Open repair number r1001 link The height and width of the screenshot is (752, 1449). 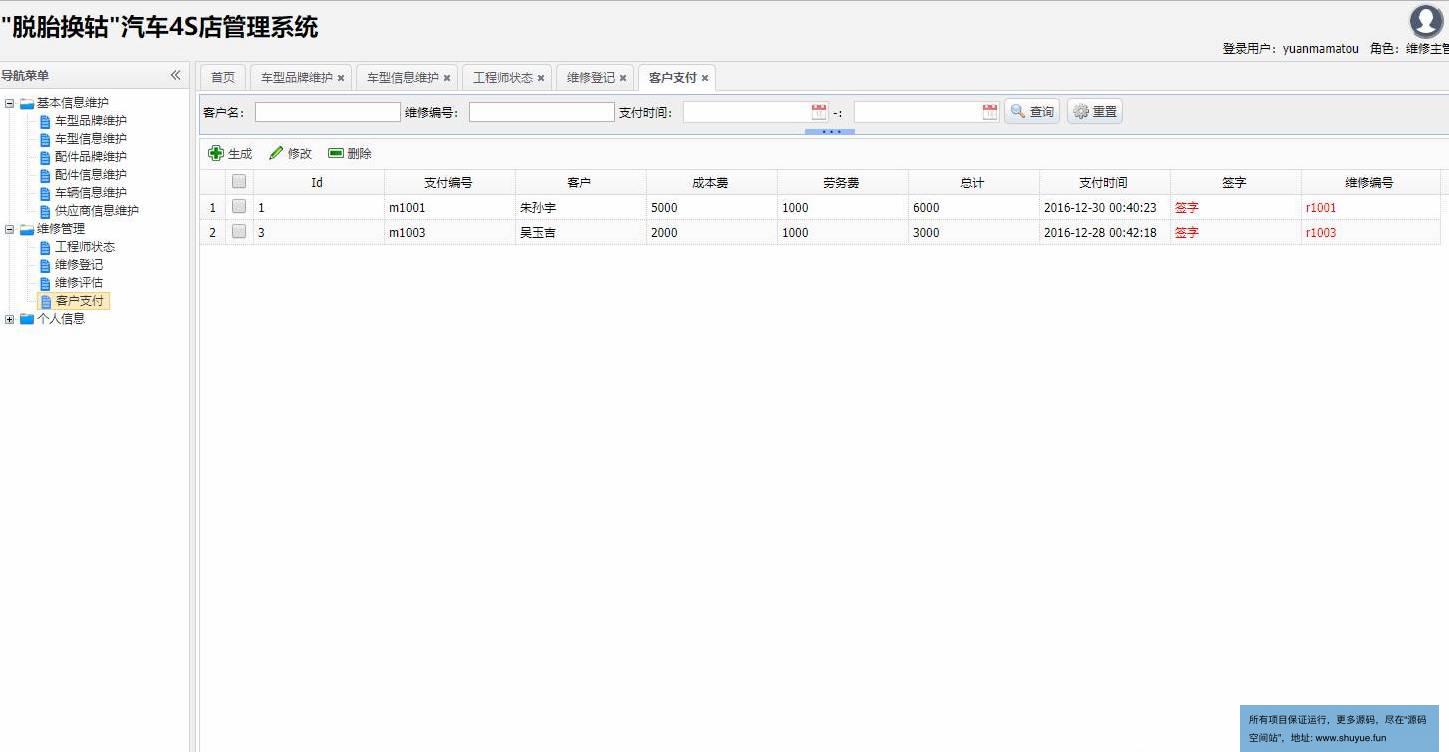coord(1321,208)
